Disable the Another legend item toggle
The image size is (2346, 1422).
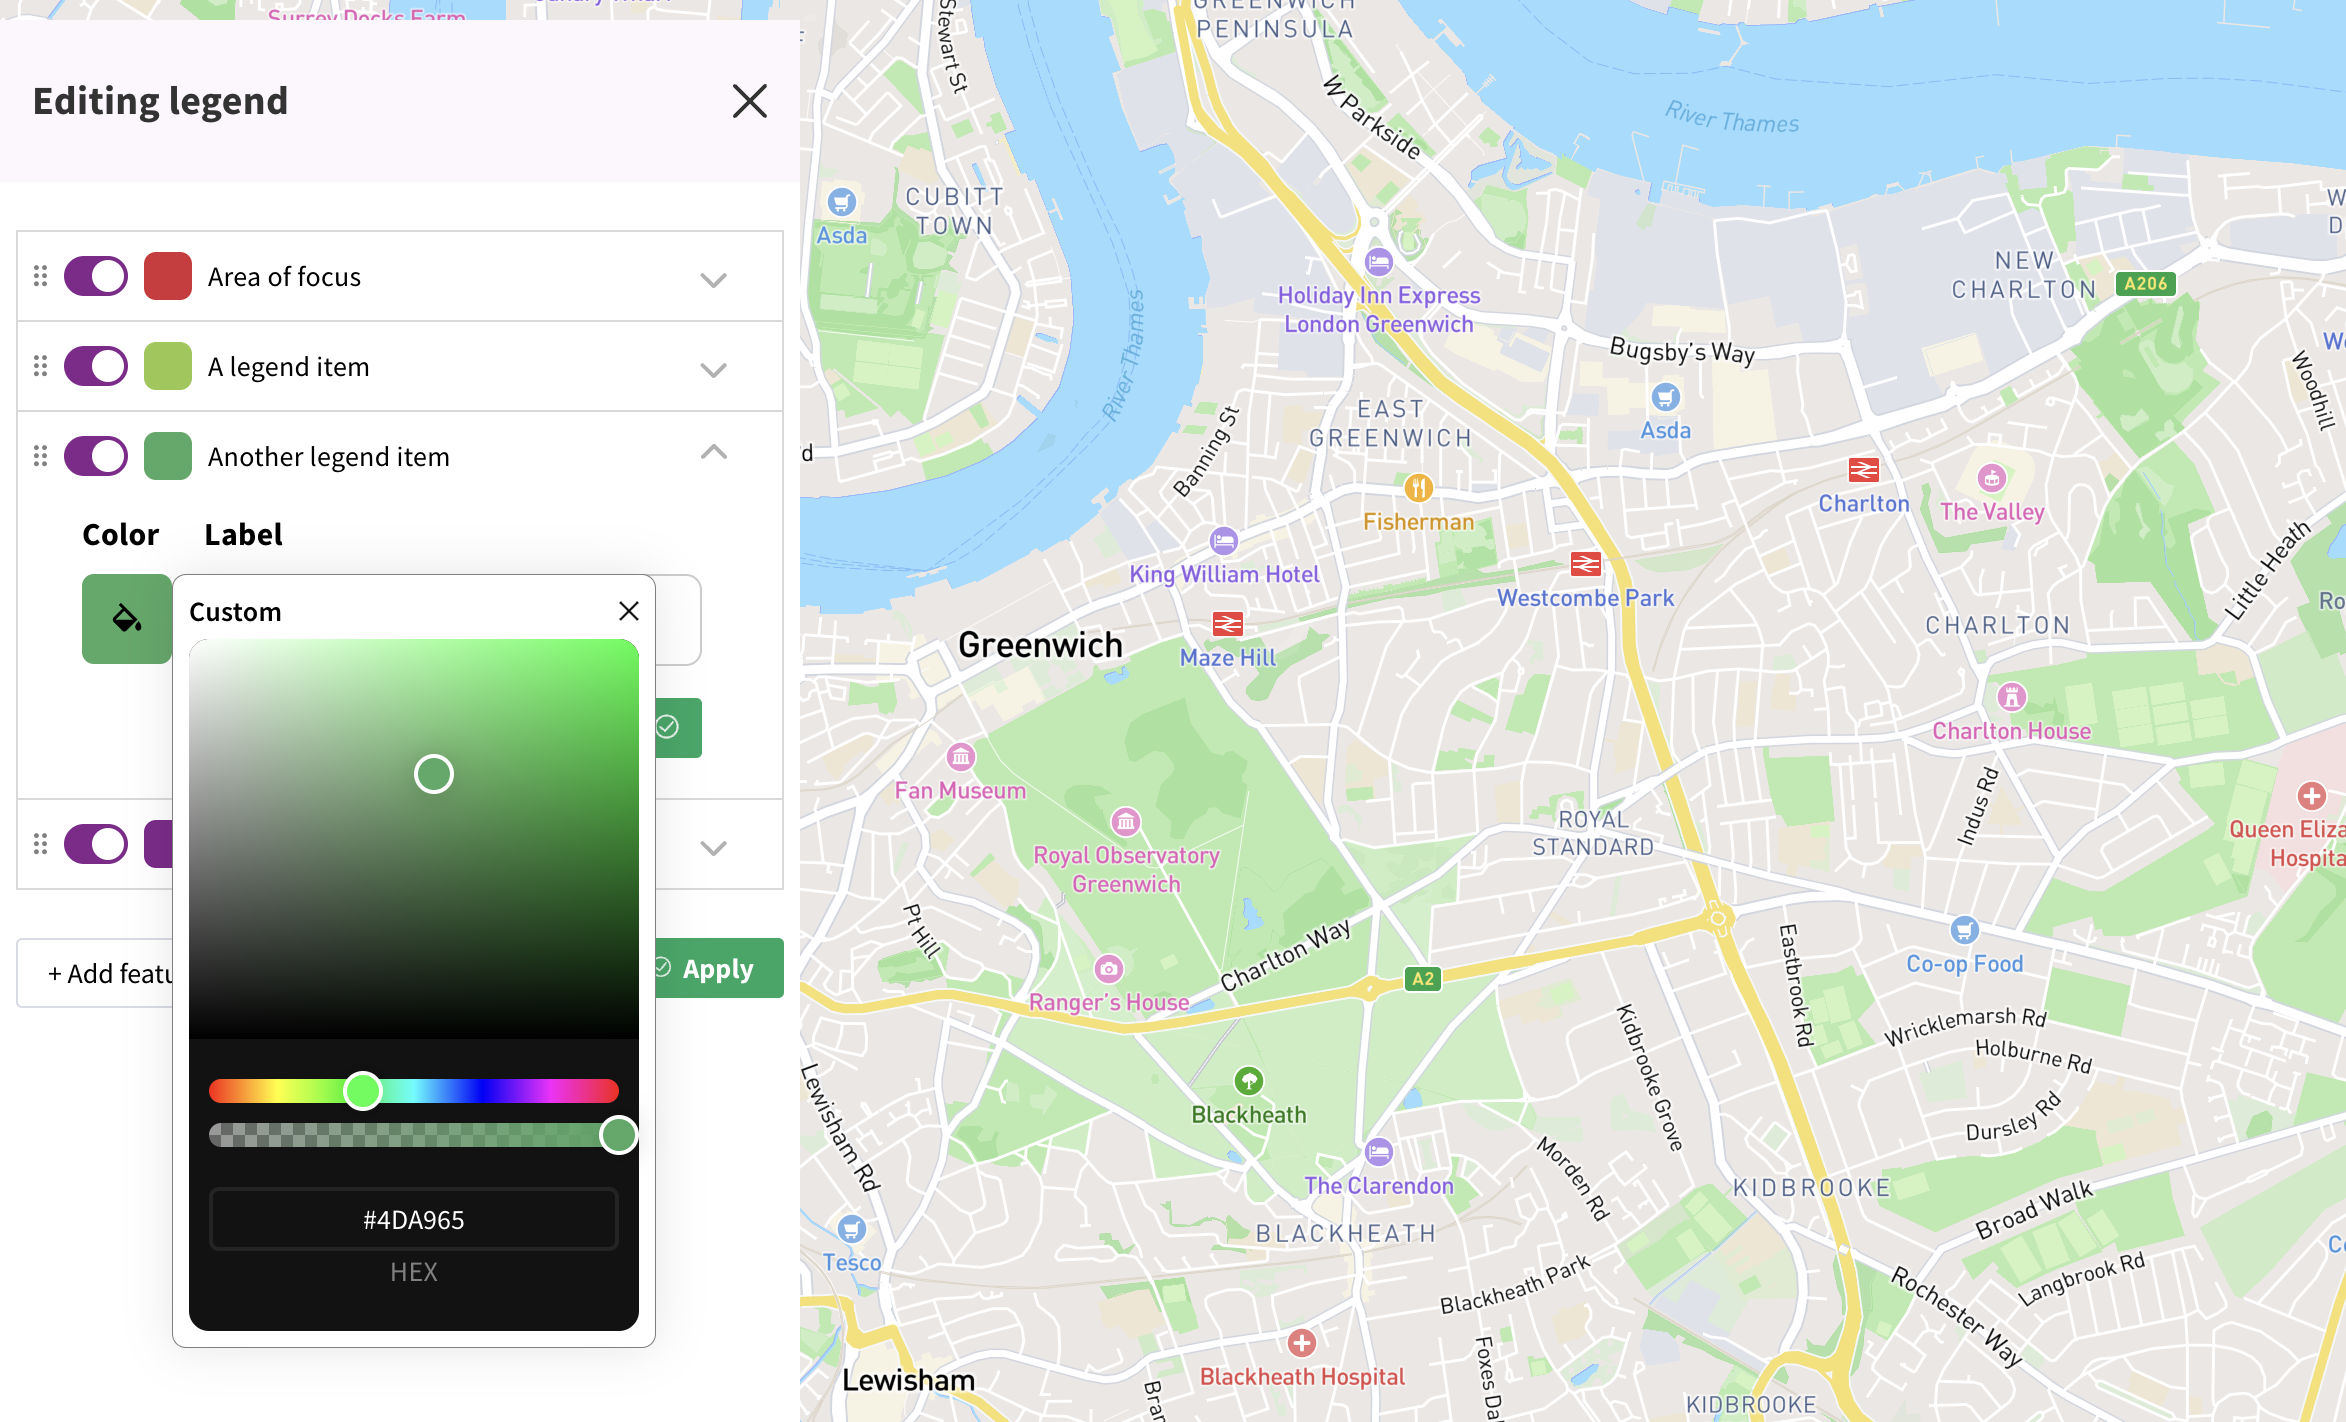96,456
